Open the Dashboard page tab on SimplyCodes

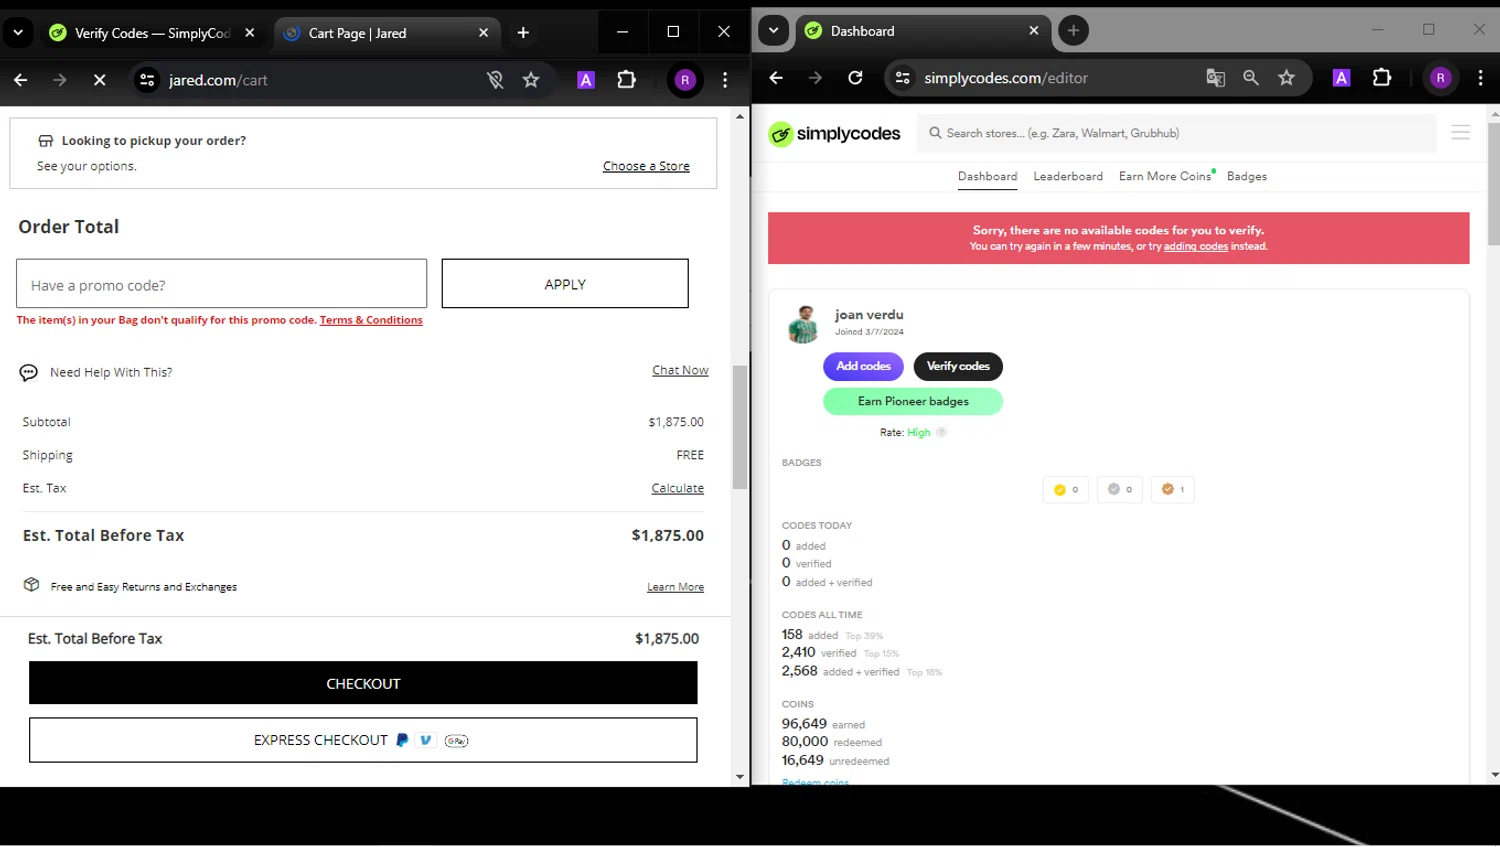987,177
